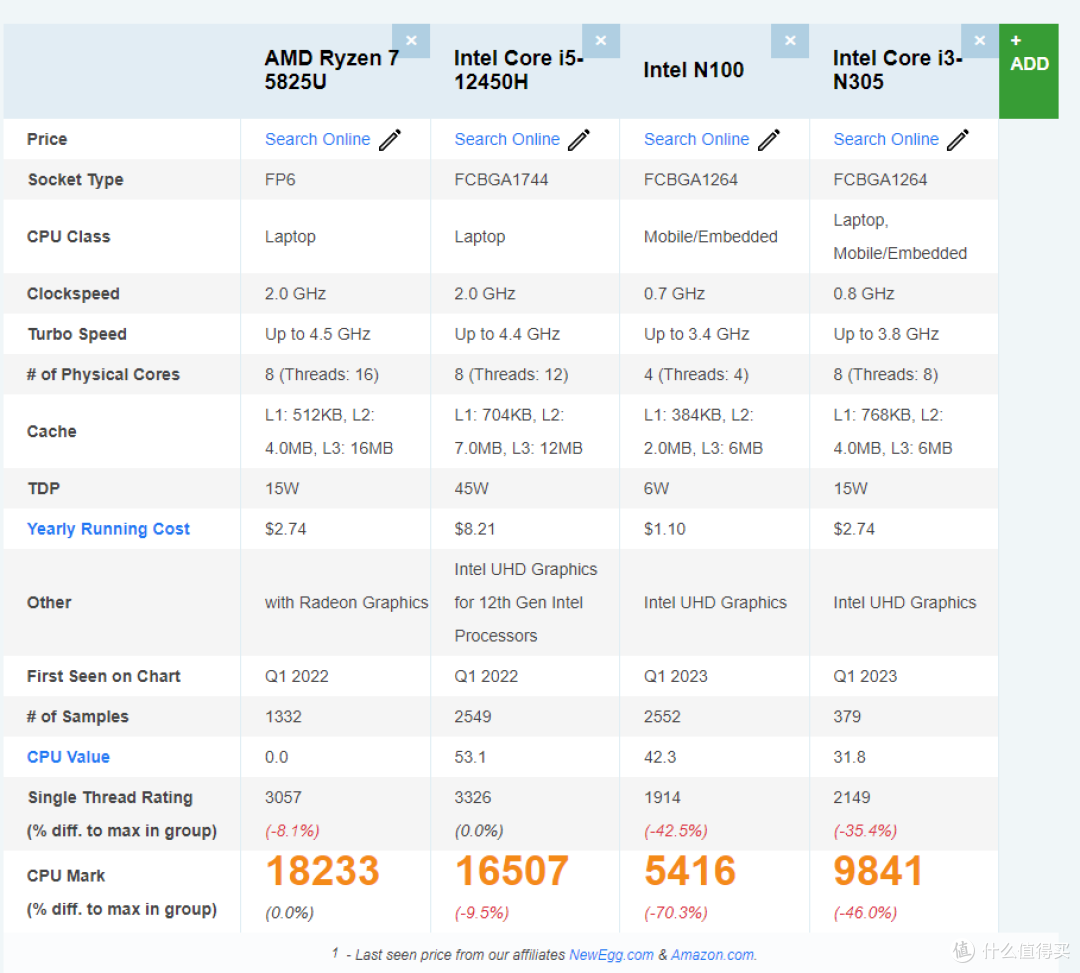Click CPU Mark score 9841

coord(878,870)
